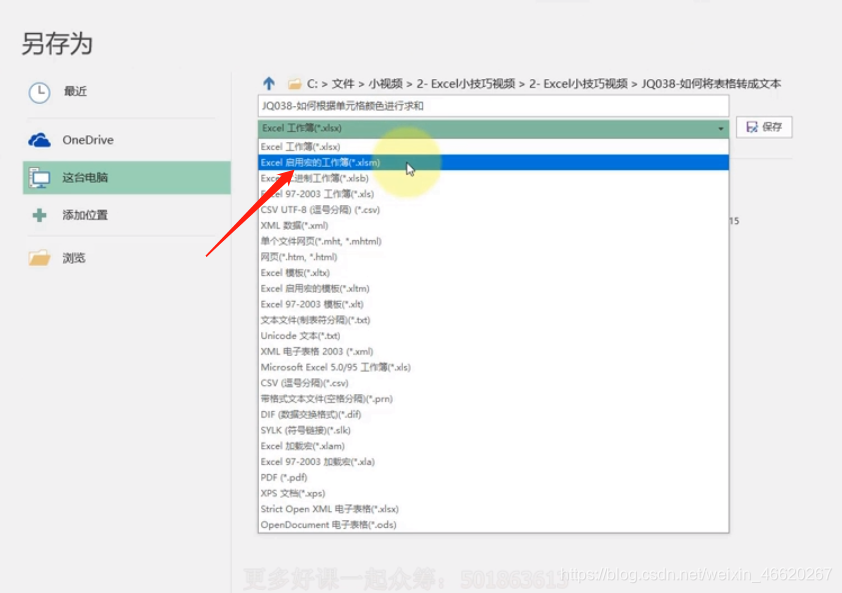842x593 pixels.
Task: Choose Unicode 文本(*.txt) option
Action: [493, 336]
